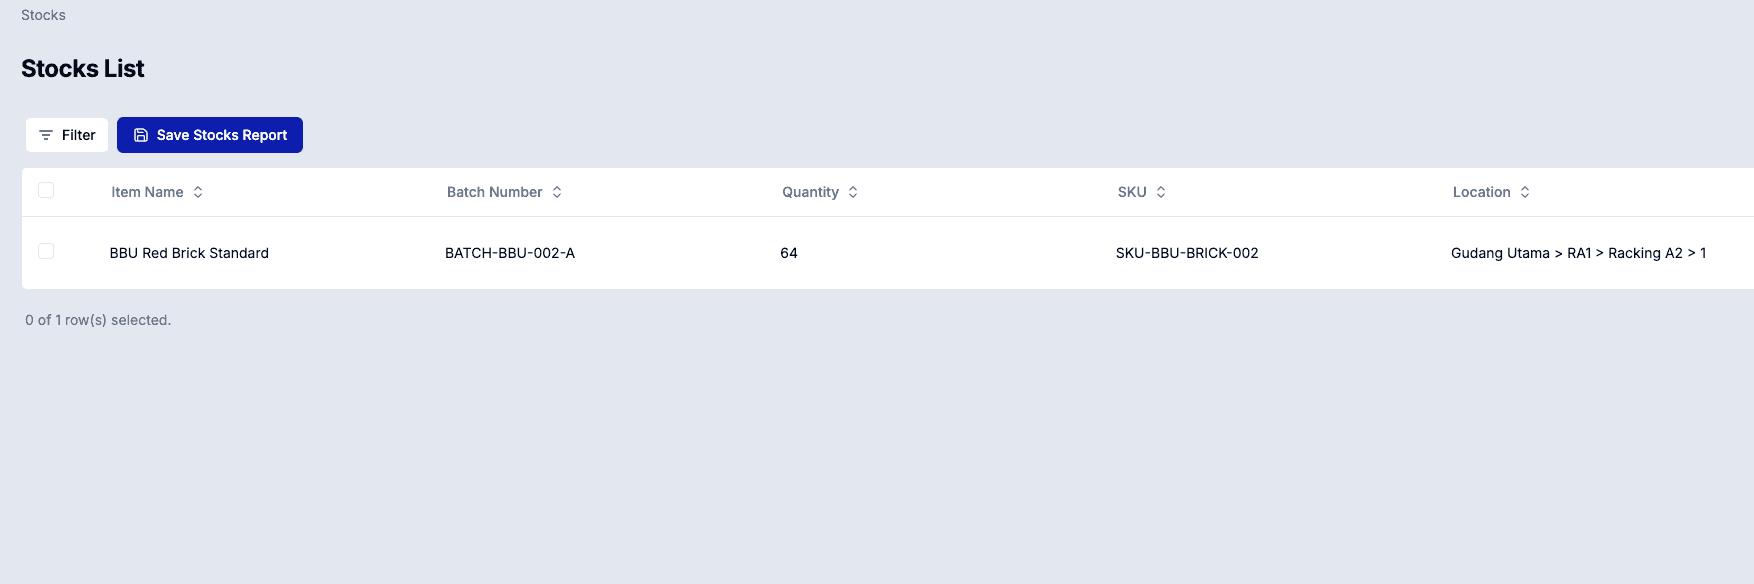Go to Stocks breadcrumb link

(43, 15)
